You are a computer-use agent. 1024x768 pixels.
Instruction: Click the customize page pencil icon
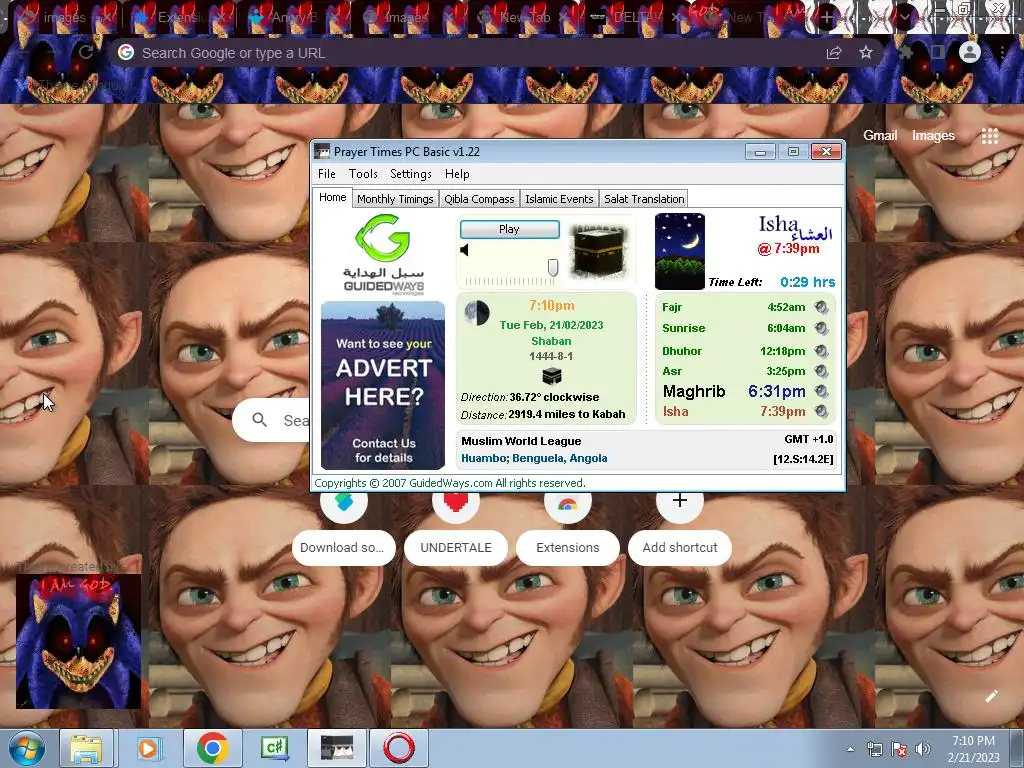tap(992, 696)
